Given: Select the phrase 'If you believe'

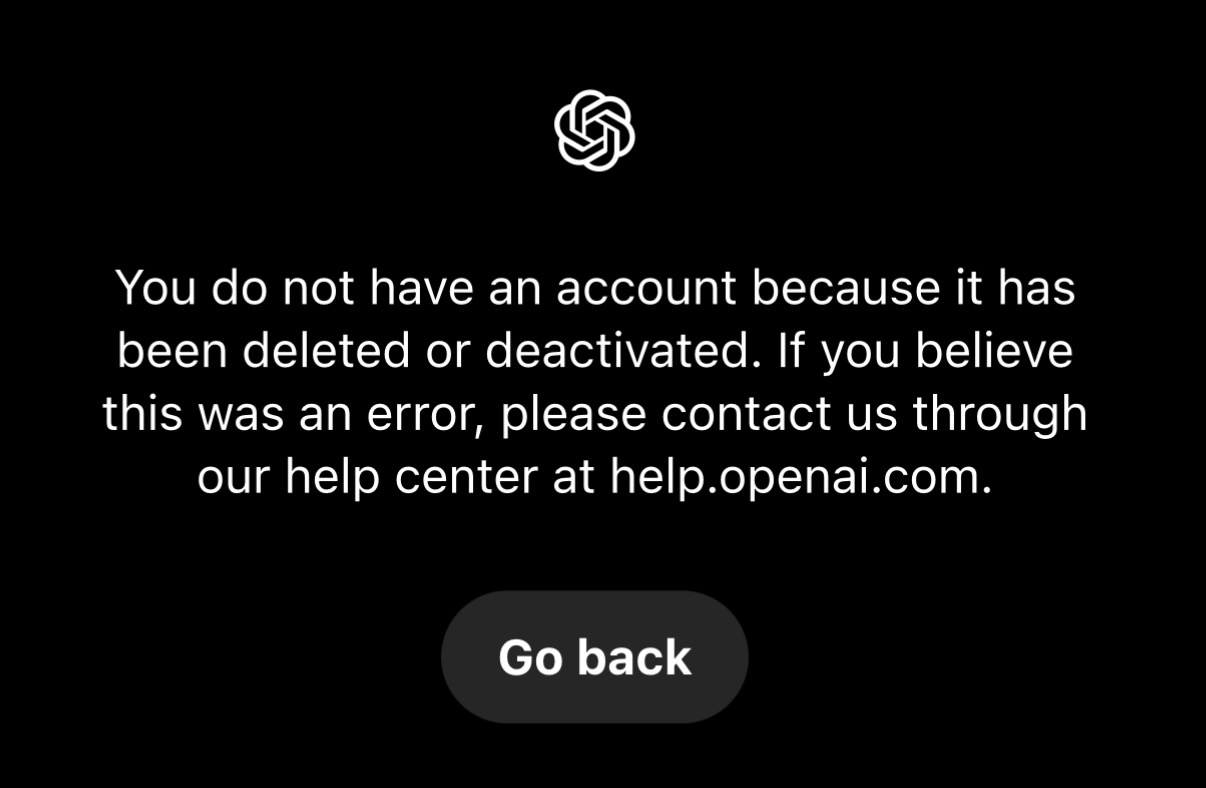Looking at the screenshot, I should [x=925, y=351].
